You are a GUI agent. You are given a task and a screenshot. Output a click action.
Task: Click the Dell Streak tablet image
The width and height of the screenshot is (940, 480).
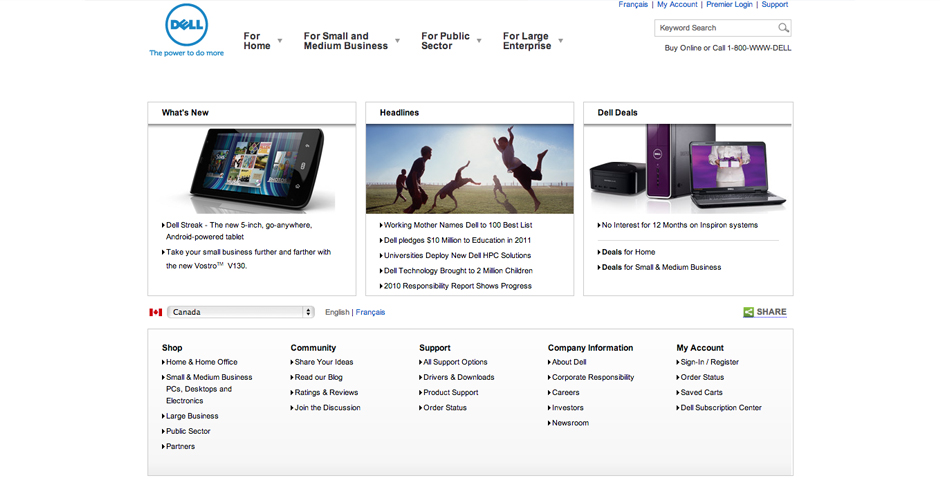click(257, 168)
